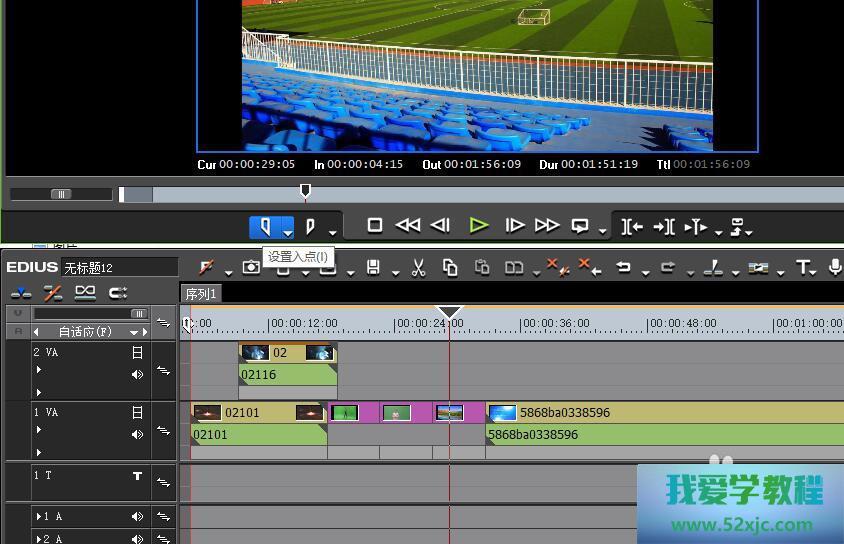Click the Set Out point button
The width and height of the screenshot is (844, 544).
click(311, 227)
